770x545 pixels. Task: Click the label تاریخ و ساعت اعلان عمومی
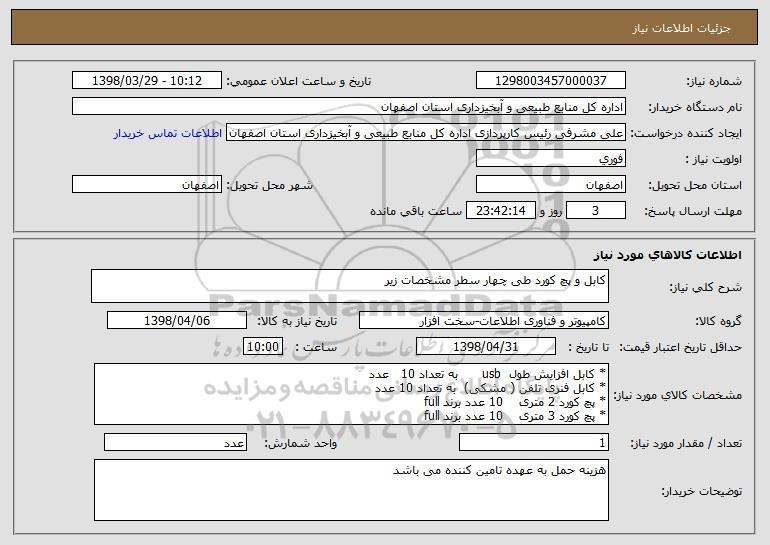[x=299, y=82]
